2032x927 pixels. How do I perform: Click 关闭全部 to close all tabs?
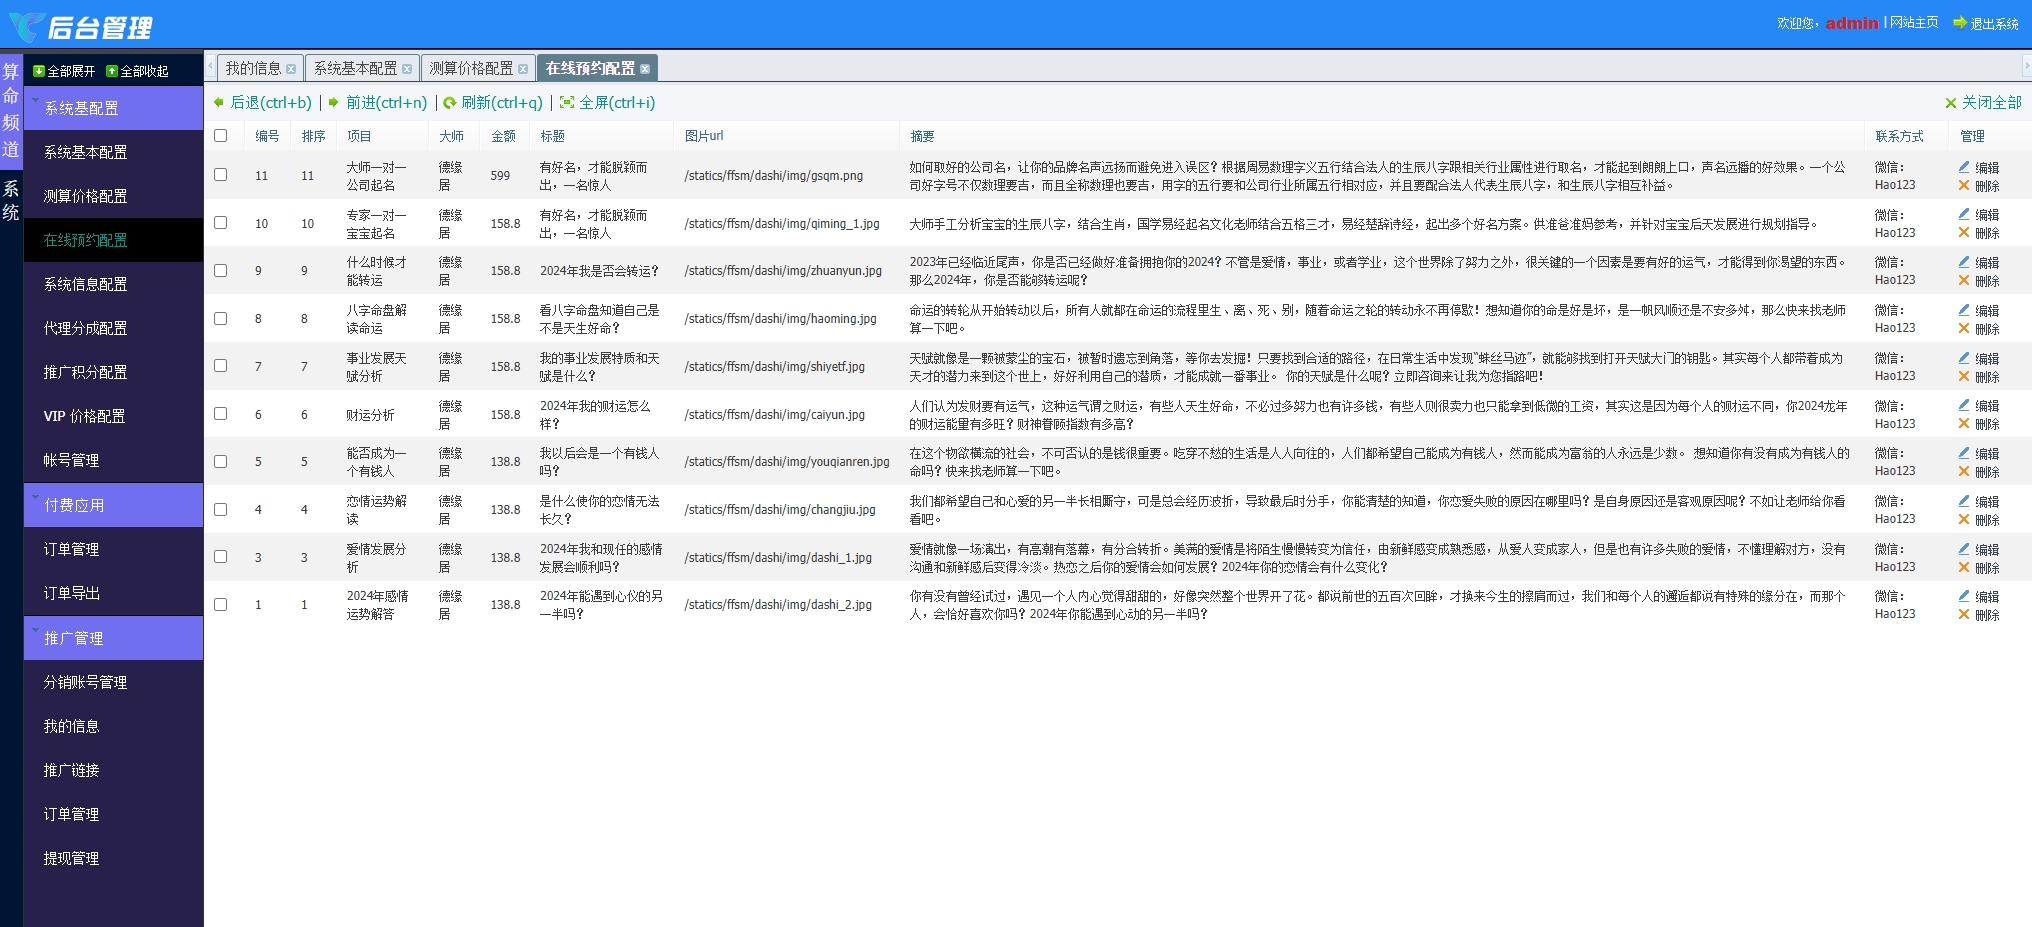click(x=1983, y=102)
